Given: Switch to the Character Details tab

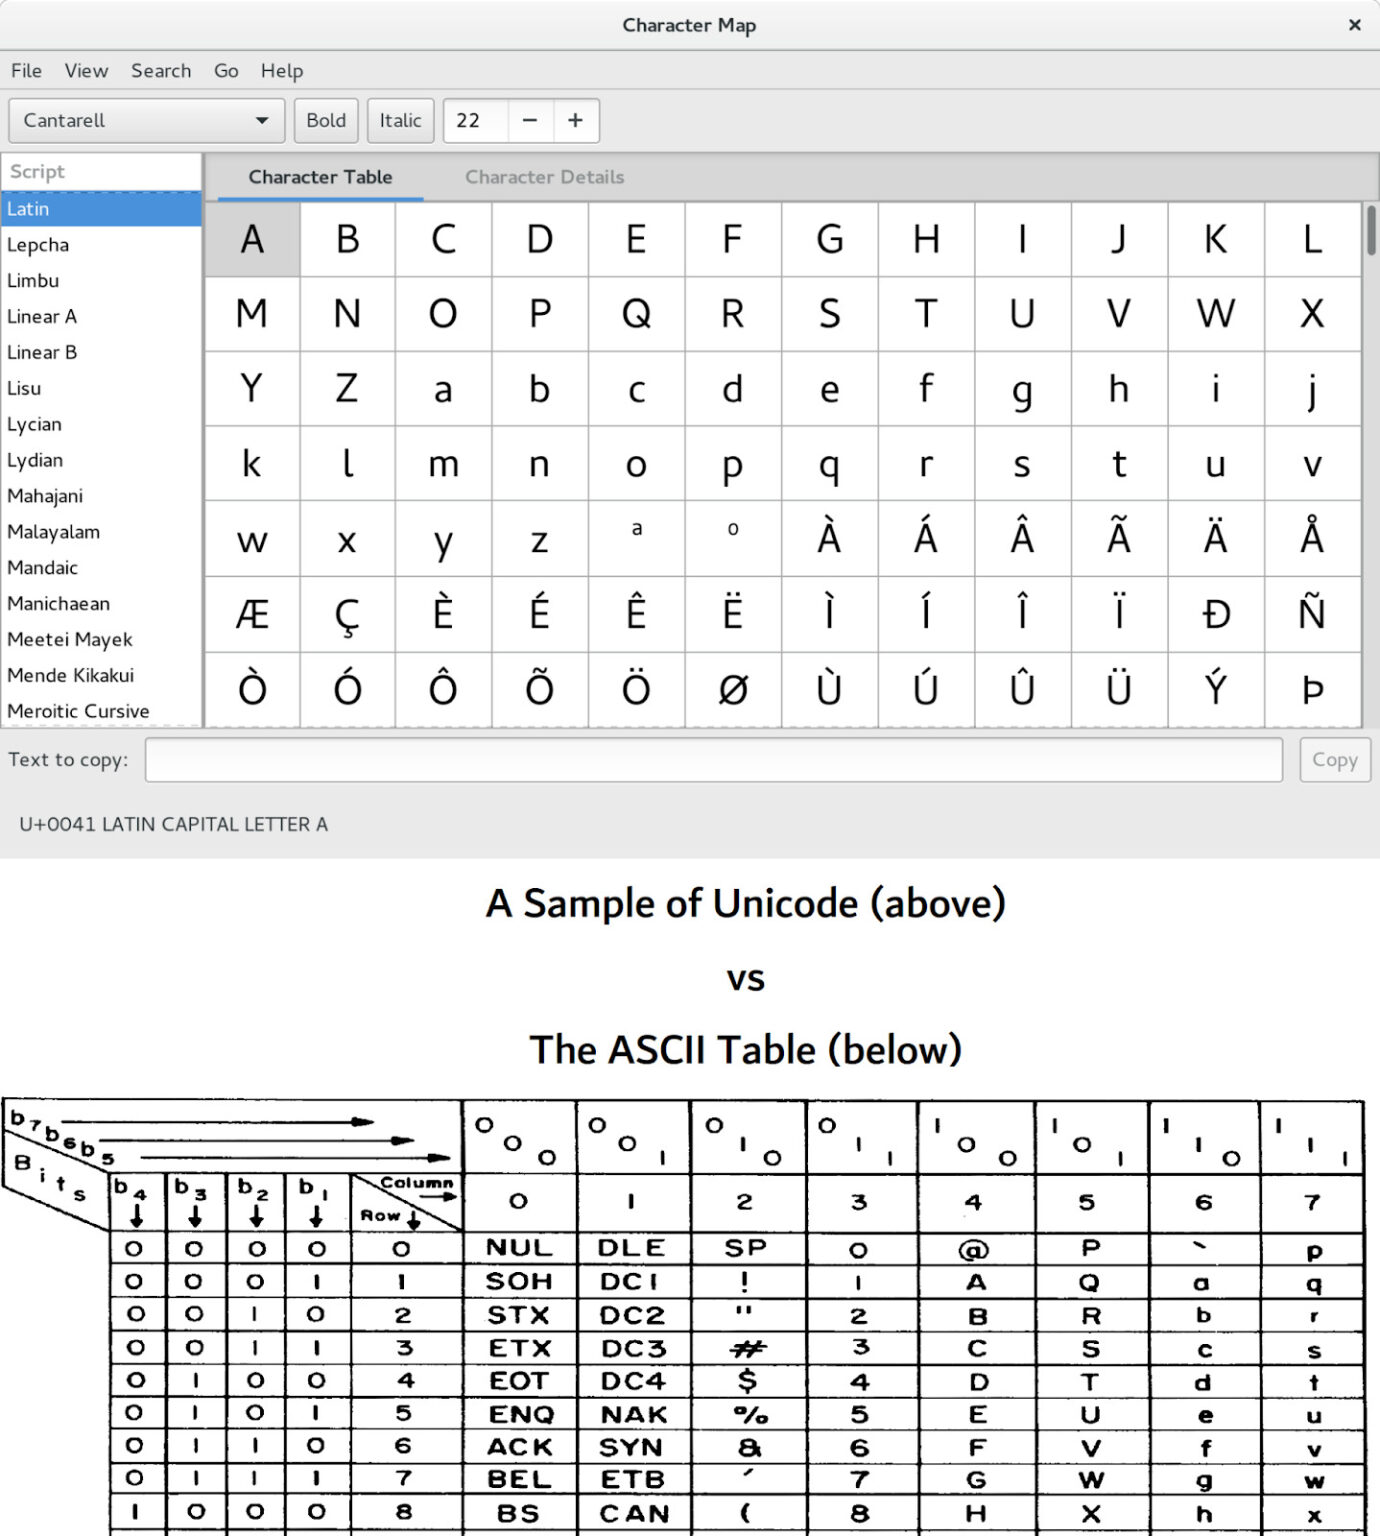Looking at the screenshot, I should [x=544, y=177].
